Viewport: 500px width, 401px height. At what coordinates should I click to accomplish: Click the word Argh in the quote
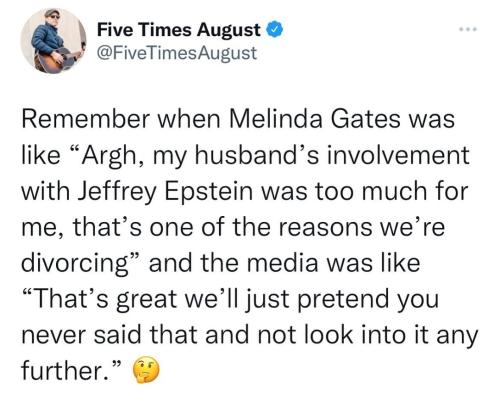[108, 156]
